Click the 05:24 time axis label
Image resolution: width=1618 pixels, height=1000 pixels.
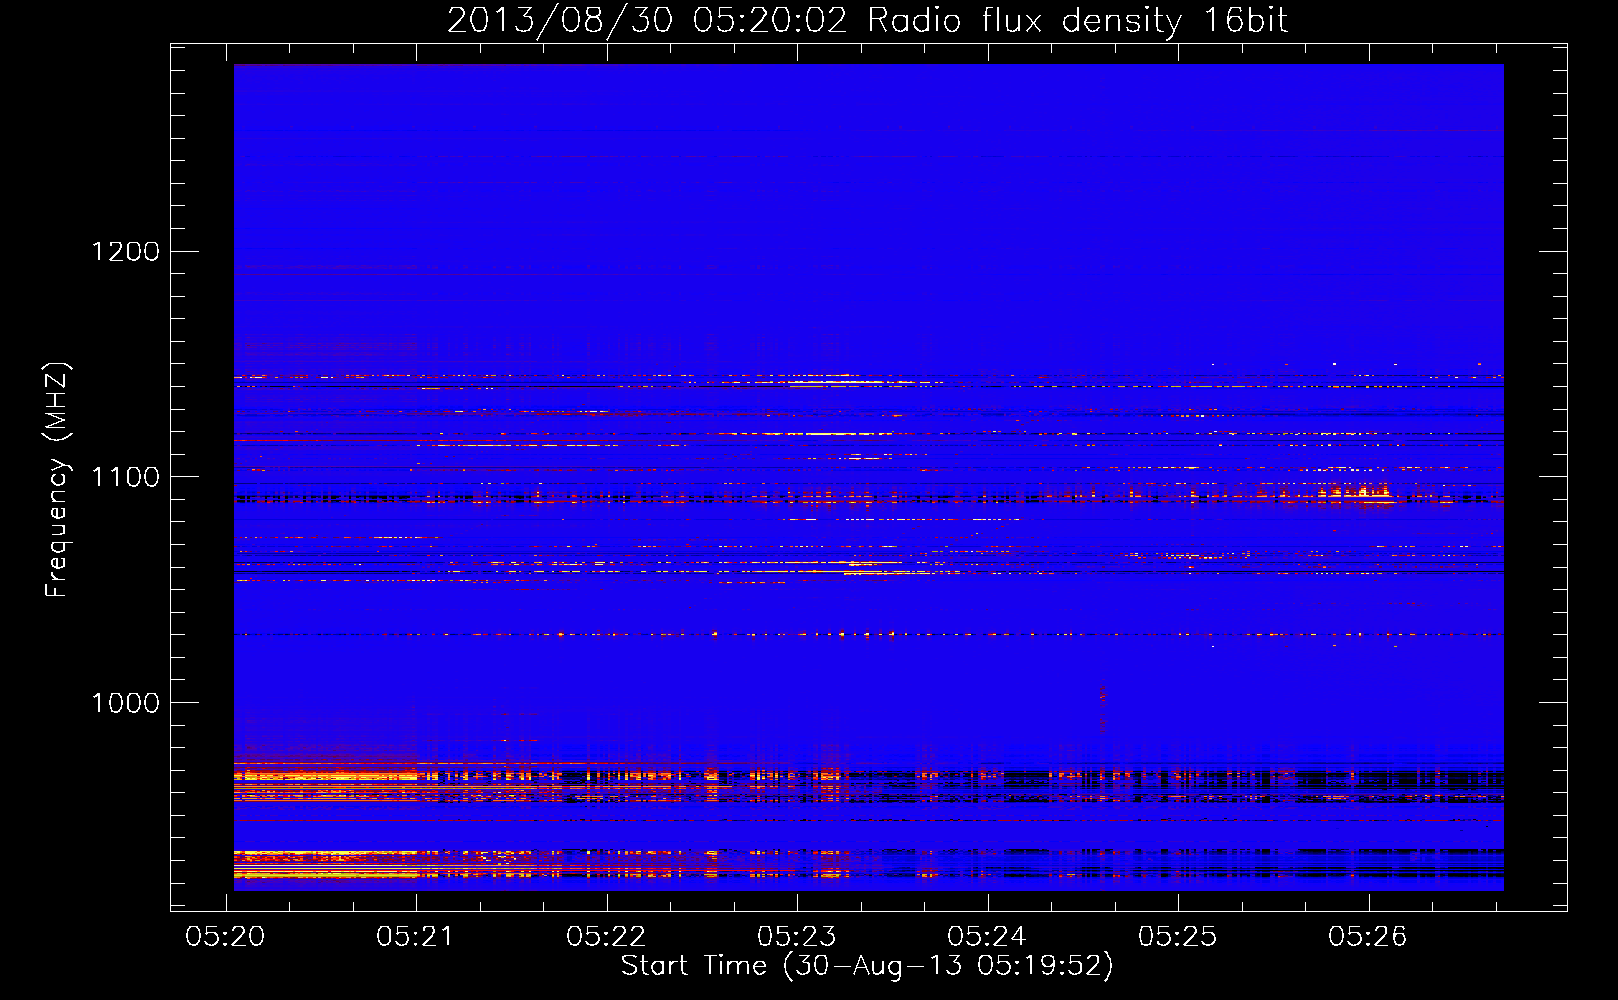987,937
